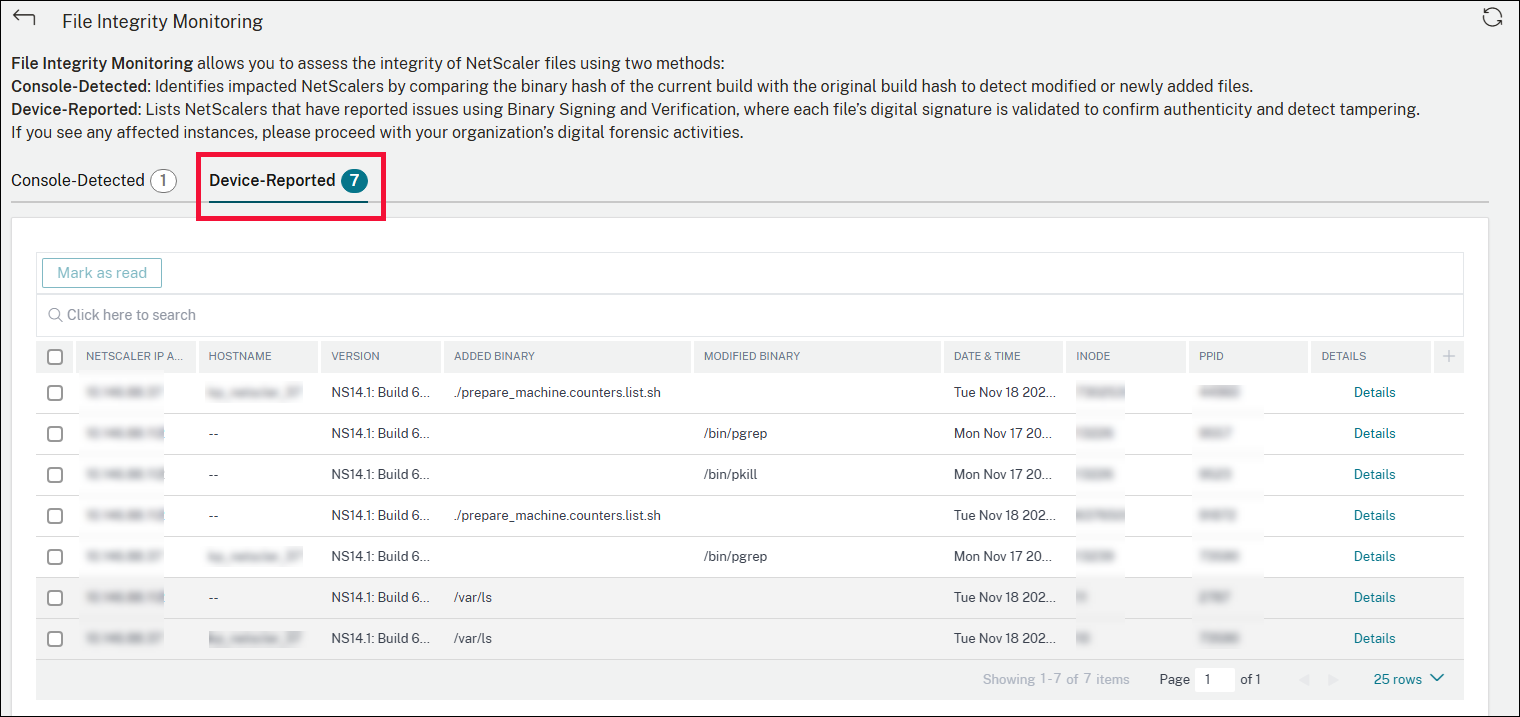Viewport: 1520px width, 717px height.
Task: Click the Mark as read button
Action: click(x=101, y=272)
